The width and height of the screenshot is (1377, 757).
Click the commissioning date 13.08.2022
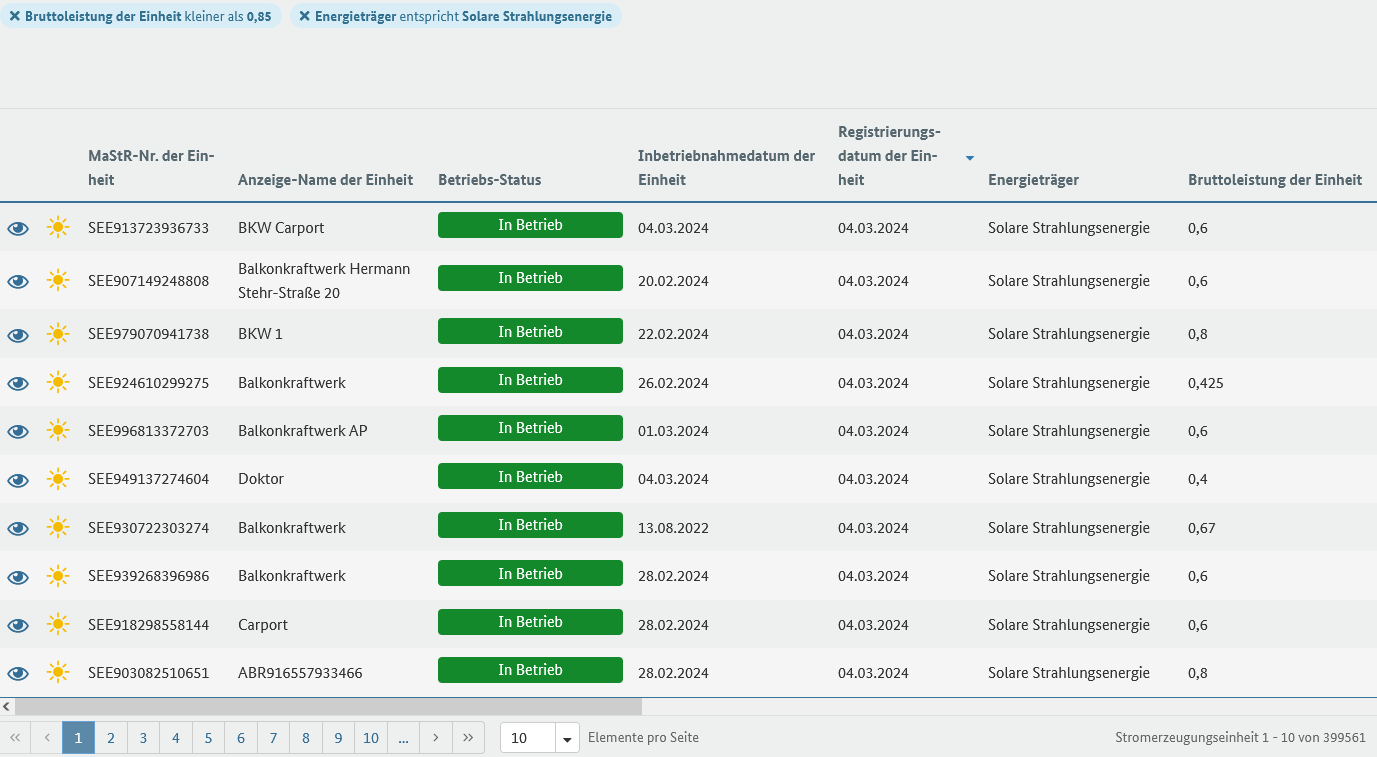click(673, 528)
